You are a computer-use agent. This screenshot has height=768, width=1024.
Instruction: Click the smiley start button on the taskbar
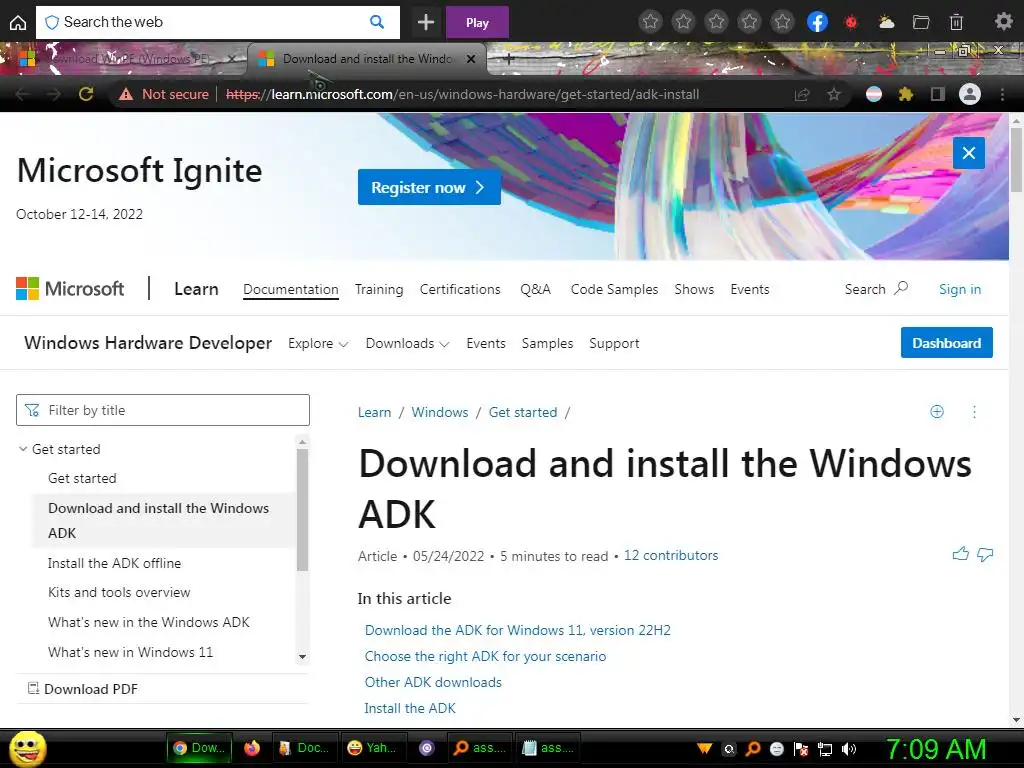[27, 748]
